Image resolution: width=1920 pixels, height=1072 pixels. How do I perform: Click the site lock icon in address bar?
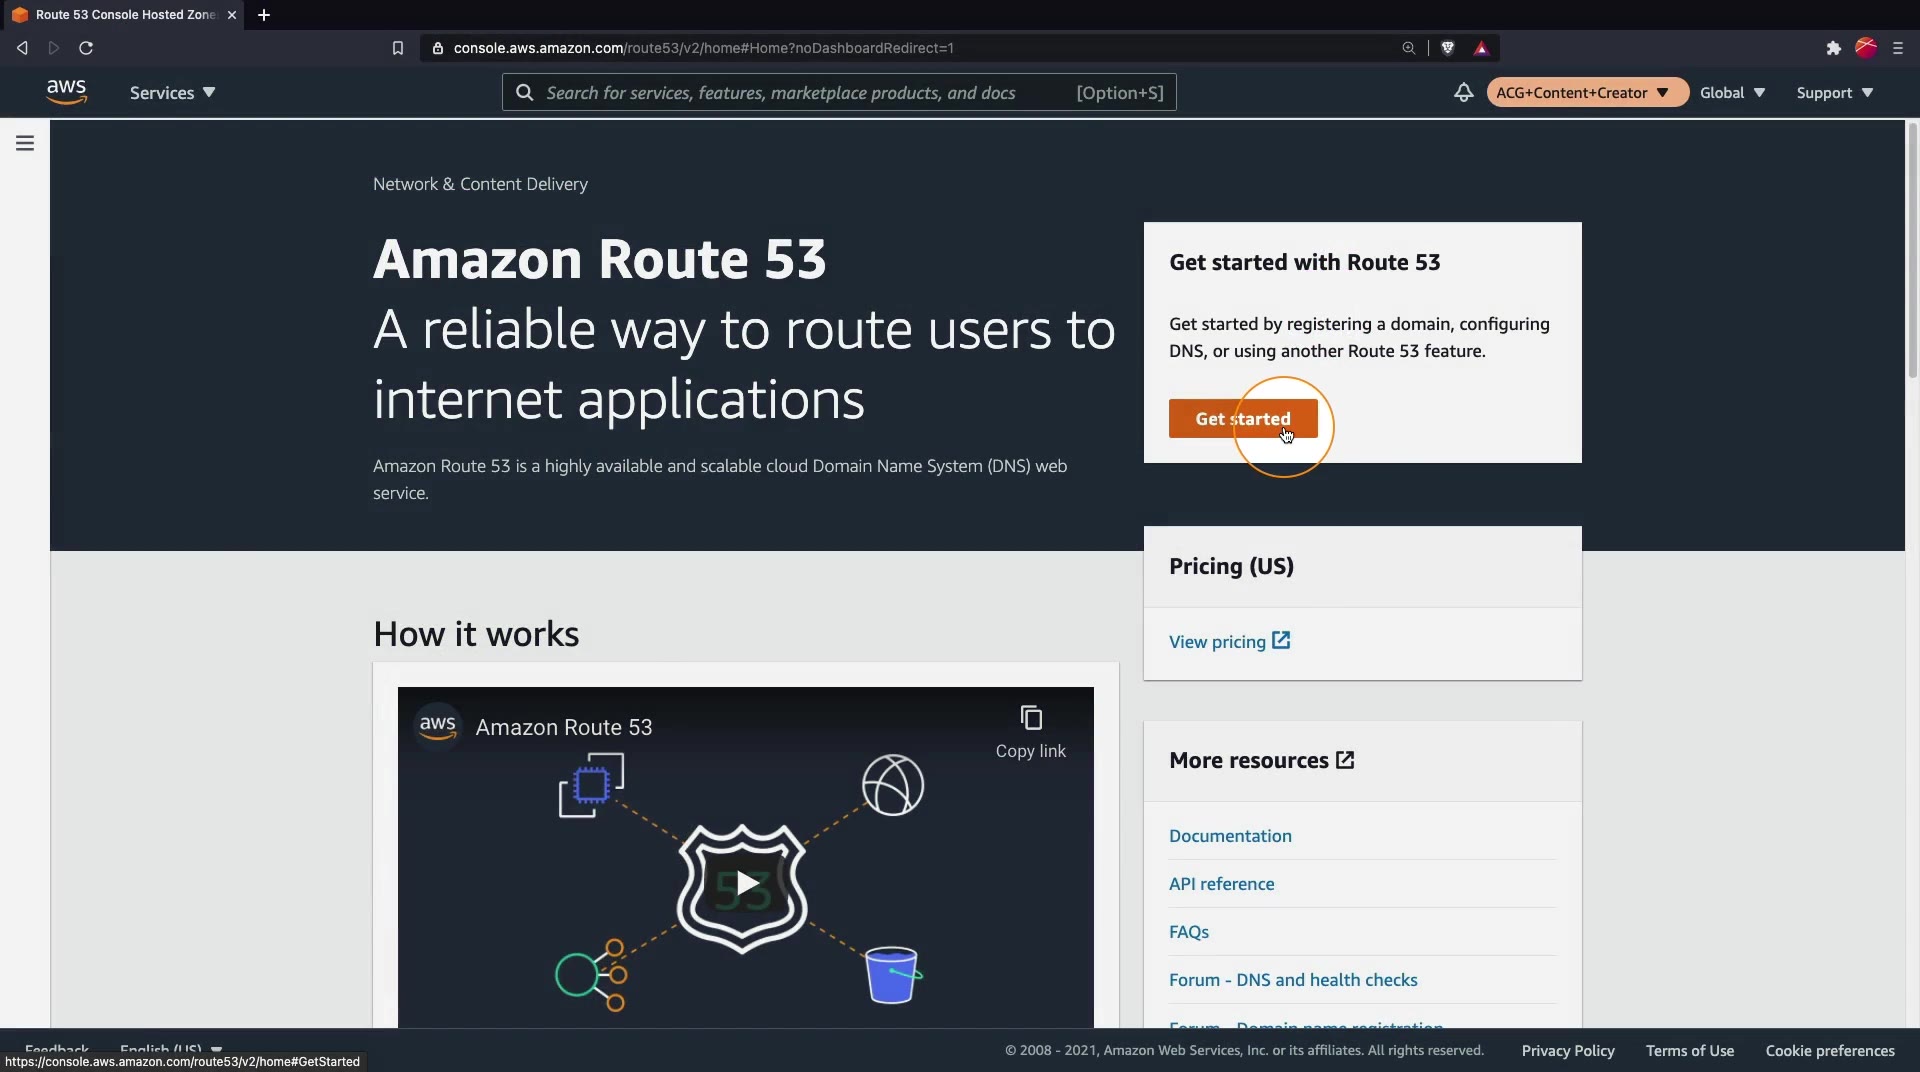point(438,48)
